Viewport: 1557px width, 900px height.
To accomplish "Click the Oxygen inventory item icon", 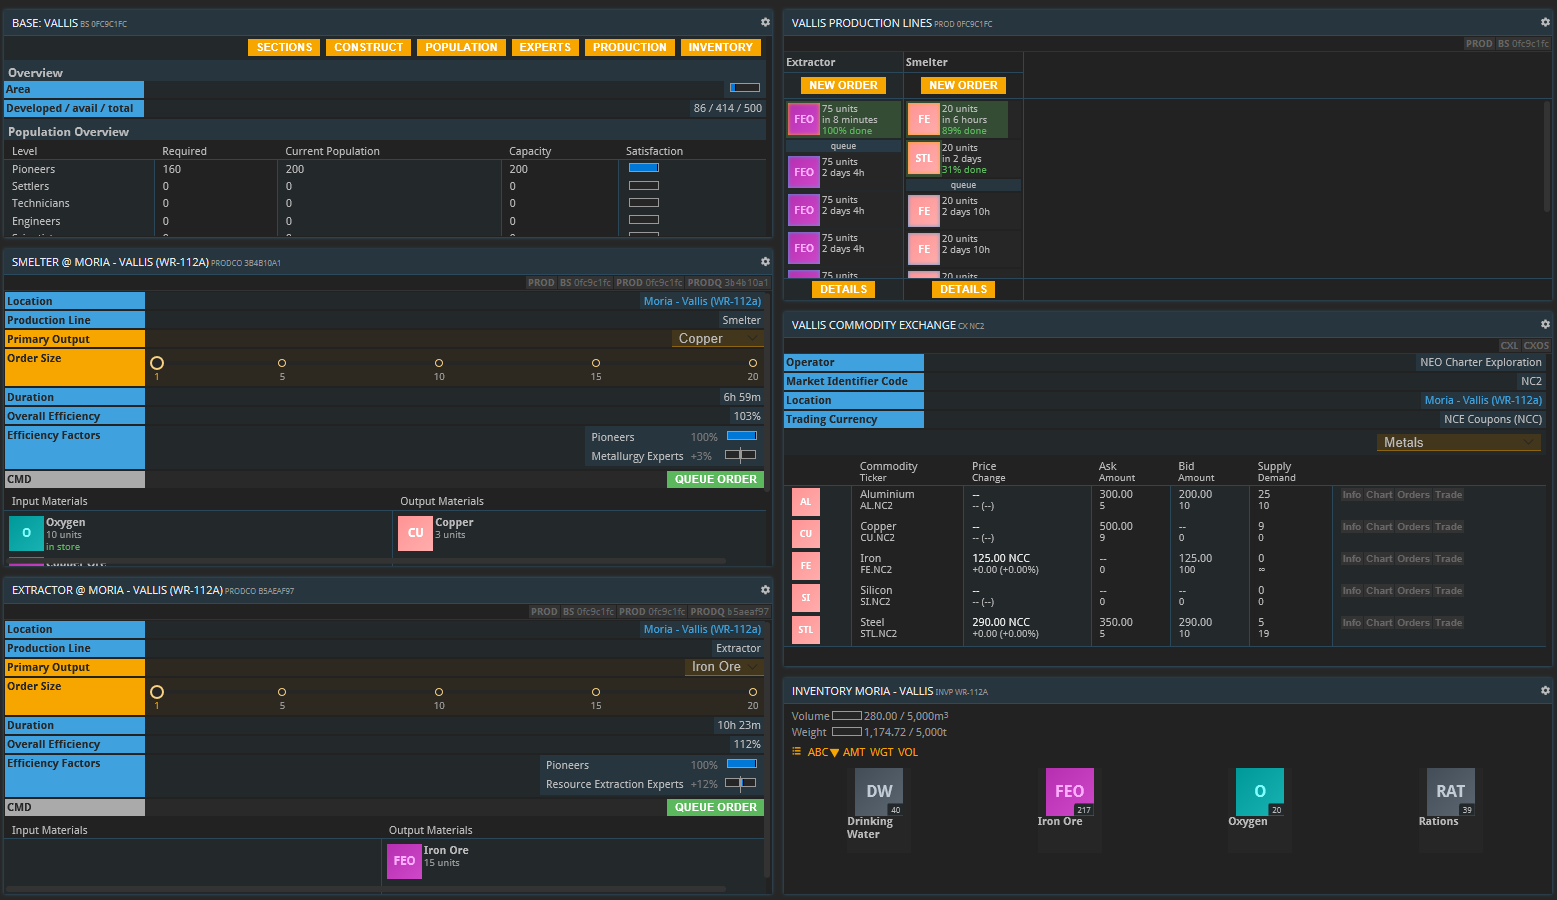I will 1259,791.
